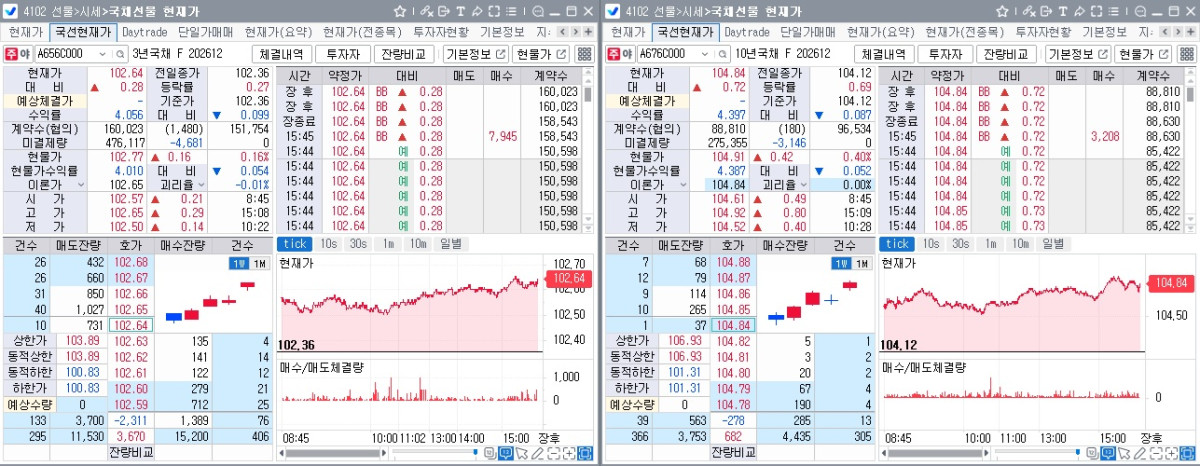Zoom in left chart with plus icon
This screenshot has width=1200, height=466.
[x=569, y=454]
